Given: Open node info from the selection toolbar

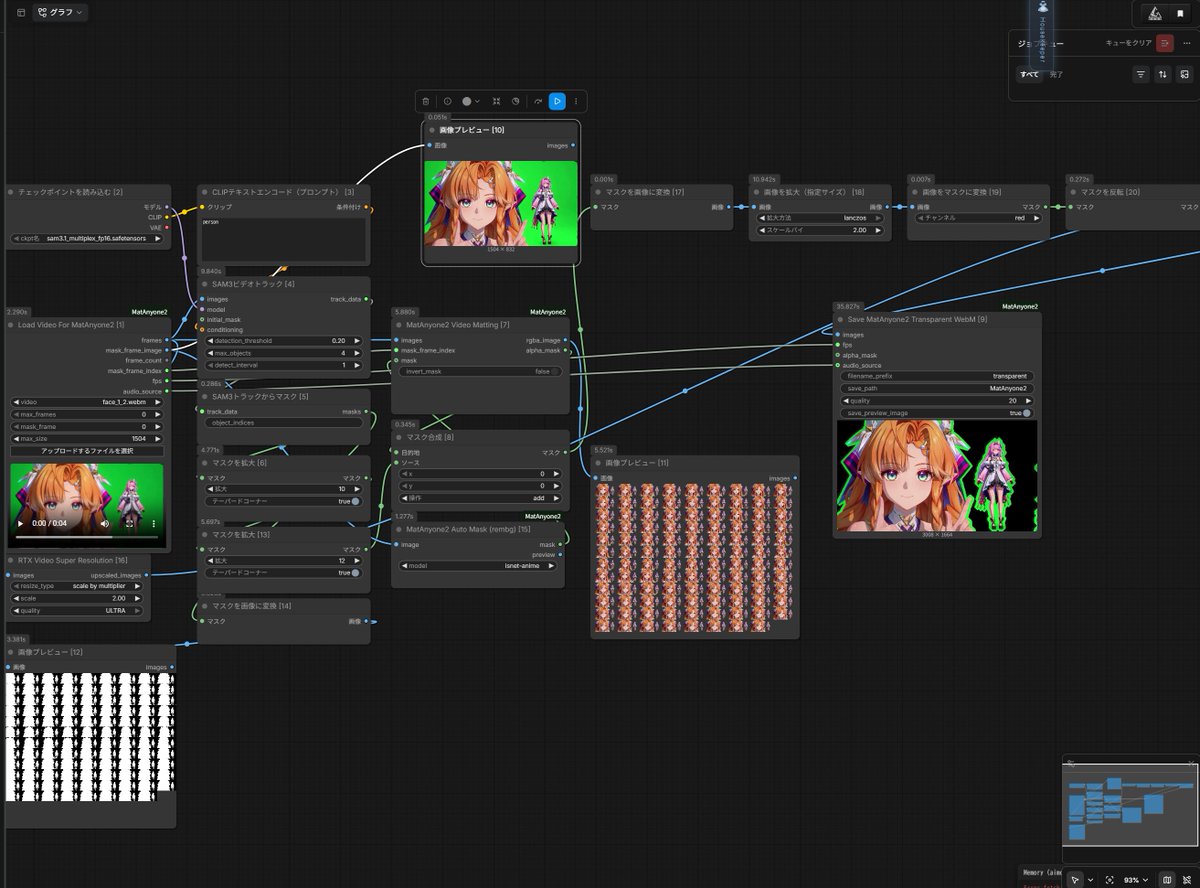Looking at the screenshot, I should point(447,101).
